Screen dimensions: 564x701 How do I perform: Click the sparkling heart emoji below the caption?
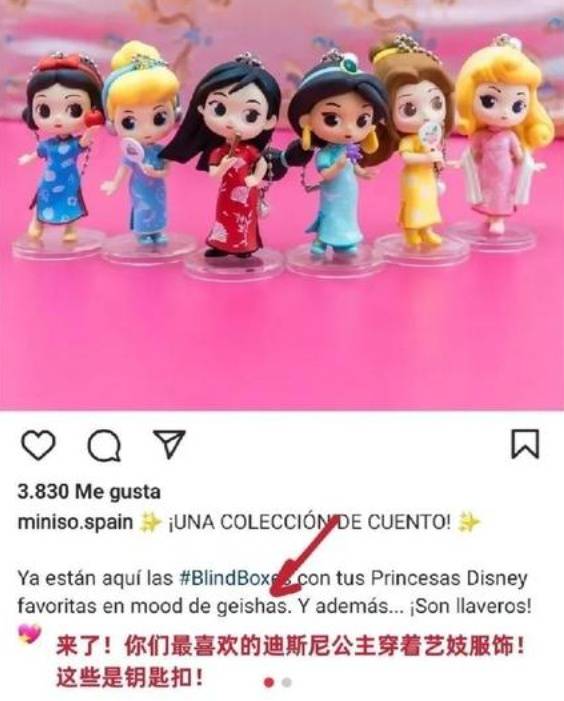click(x=30, y=634)
